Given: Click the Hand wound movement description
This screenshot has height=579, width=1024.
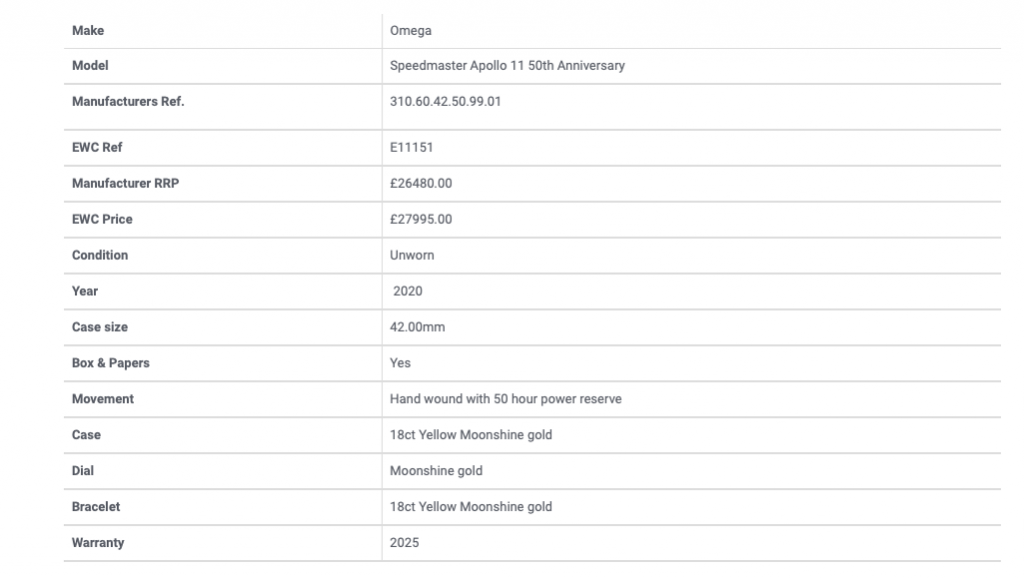Looking at the screenshot, I should click(505, 399).
